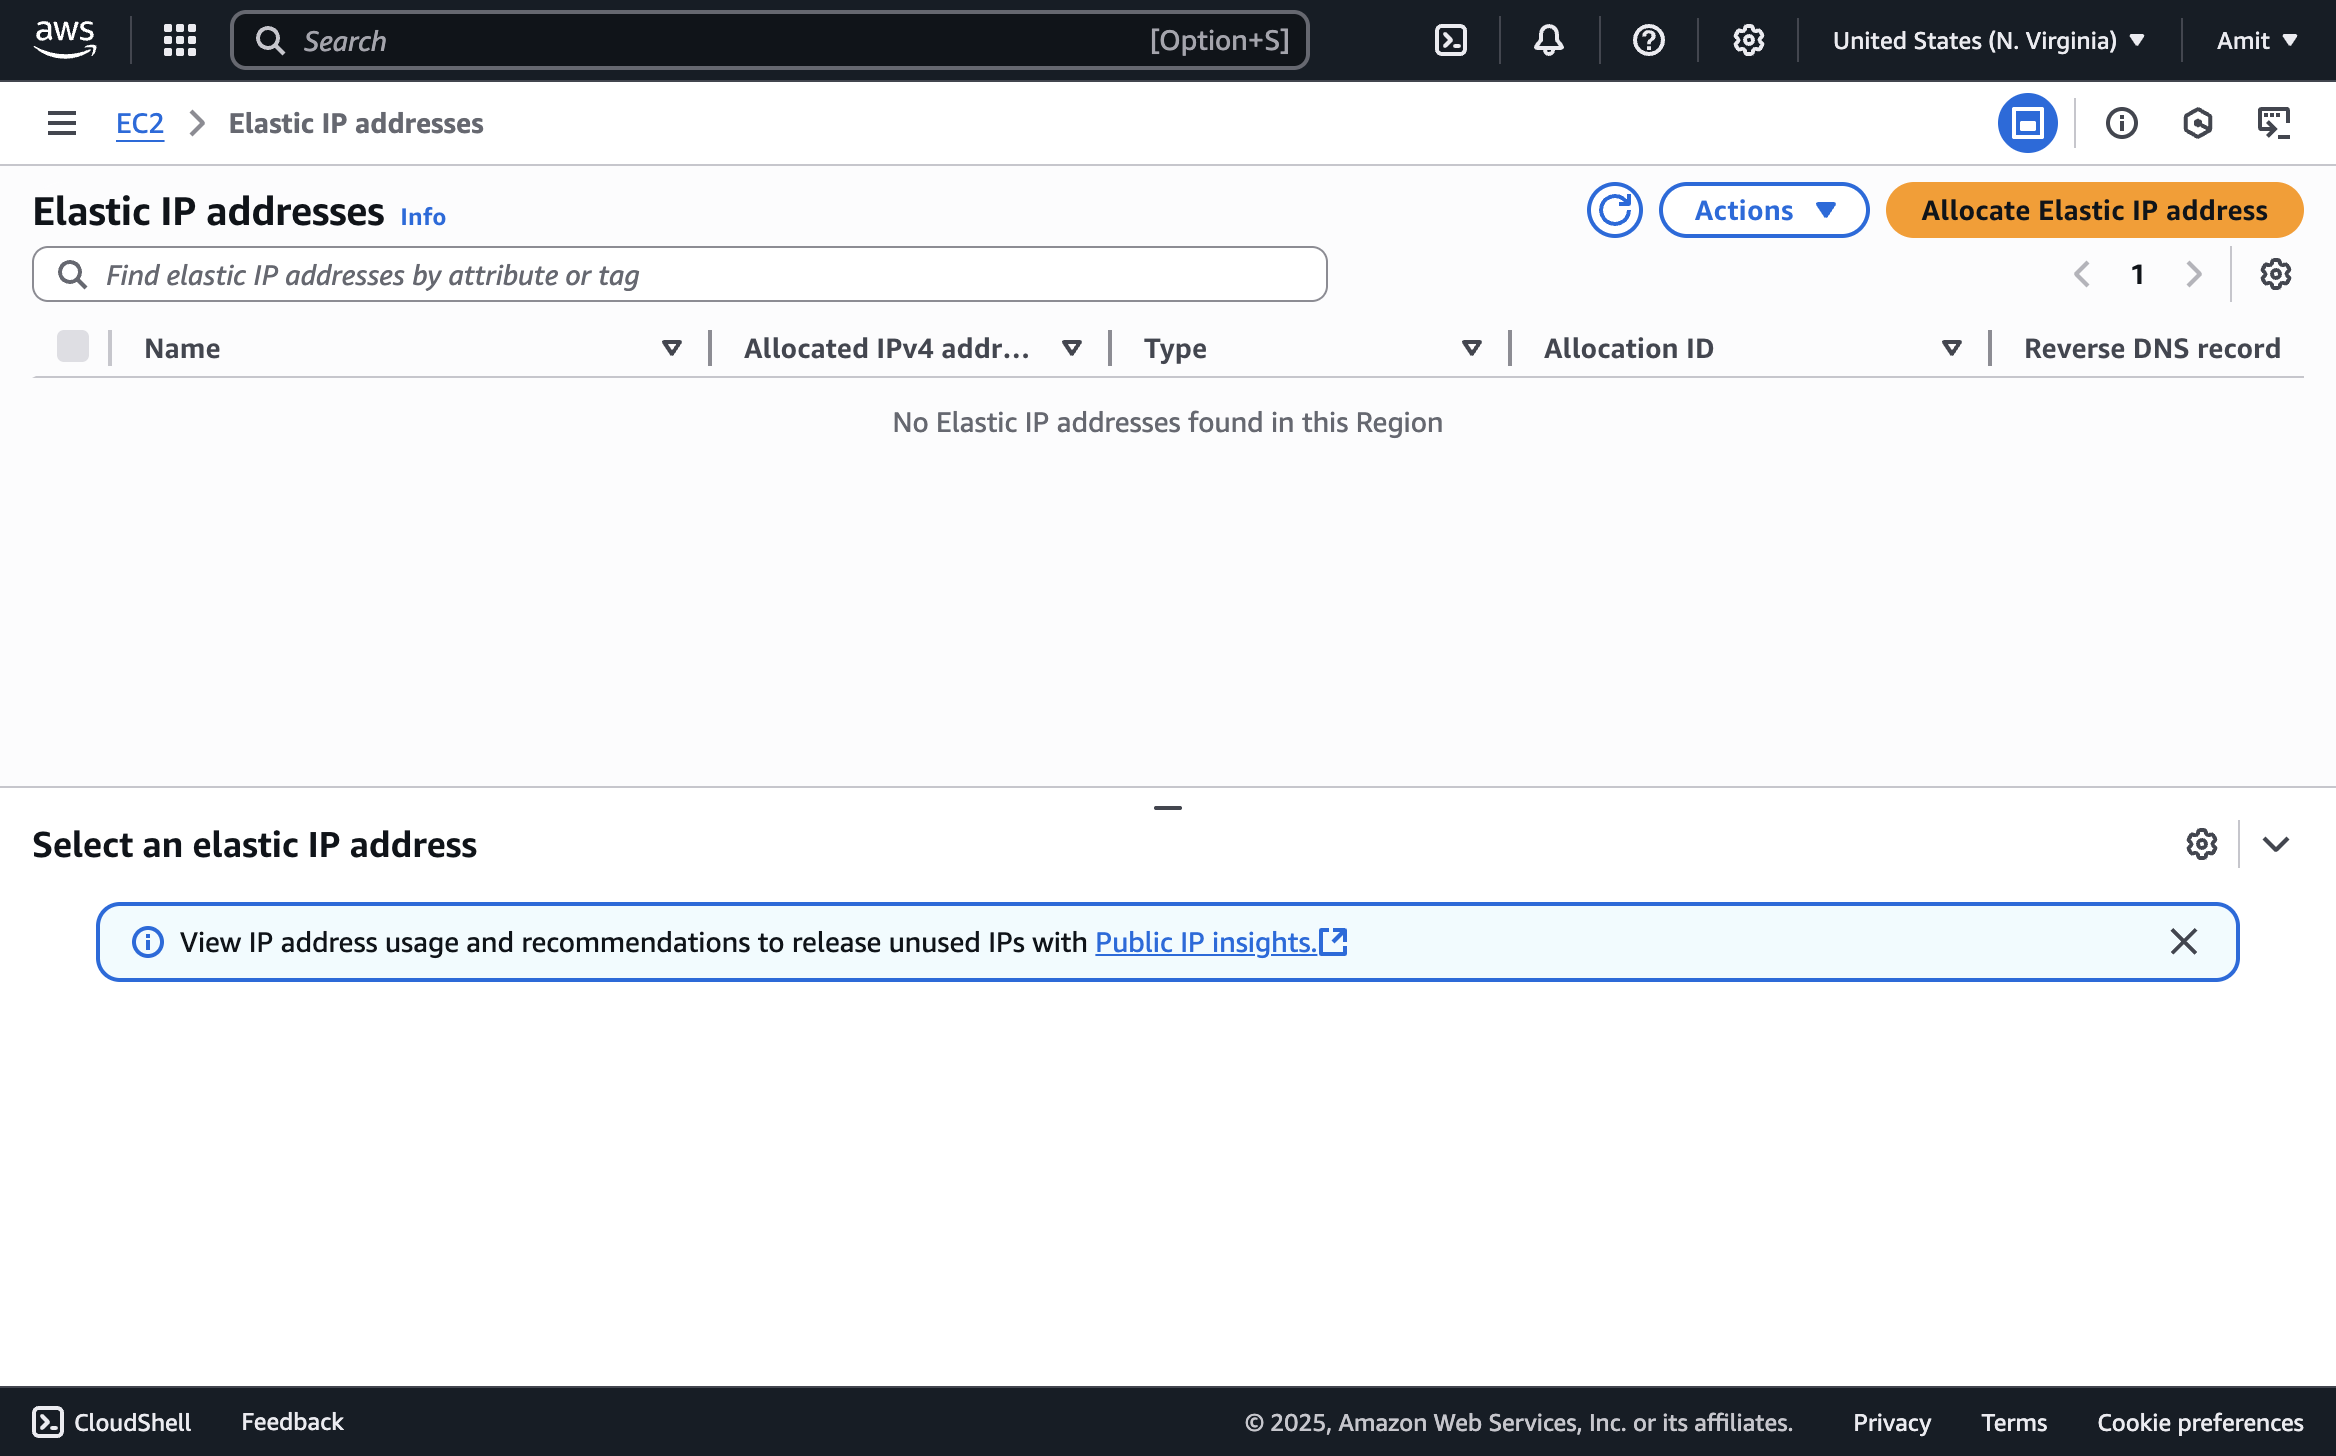
Task: Open the Public IP insights link
Action: 1205,942
